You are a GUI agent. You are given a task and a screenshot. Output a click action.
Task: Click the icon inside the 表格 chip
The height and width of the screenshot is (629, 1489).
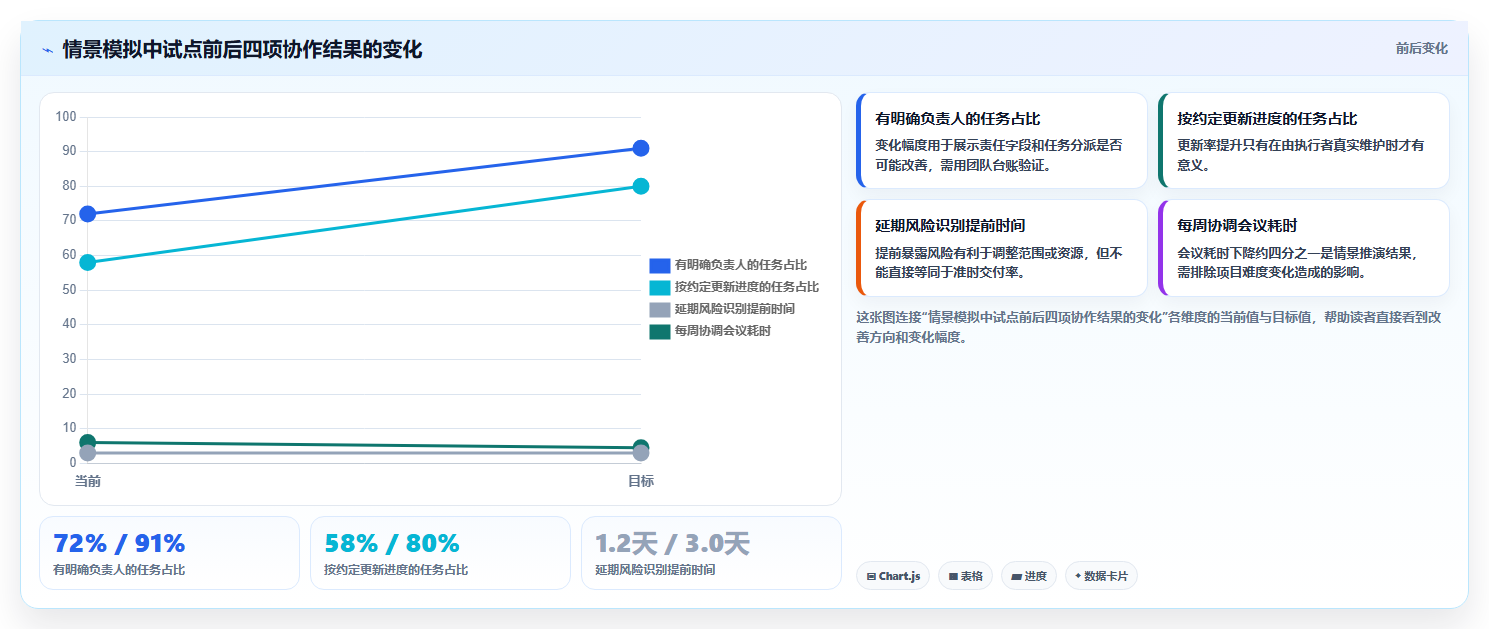pos(953,576)
